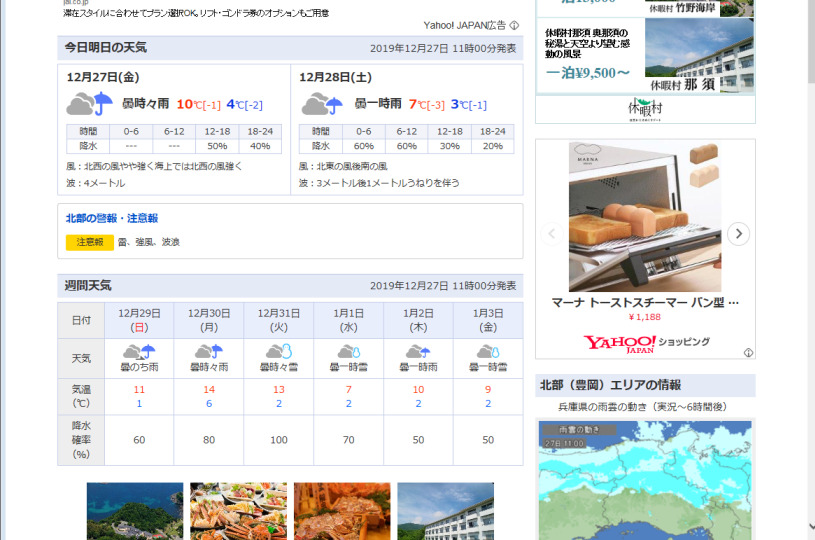Click the page vertical scrollbar
This screenshot has width=815, height=540.
[x=811, y=42]
